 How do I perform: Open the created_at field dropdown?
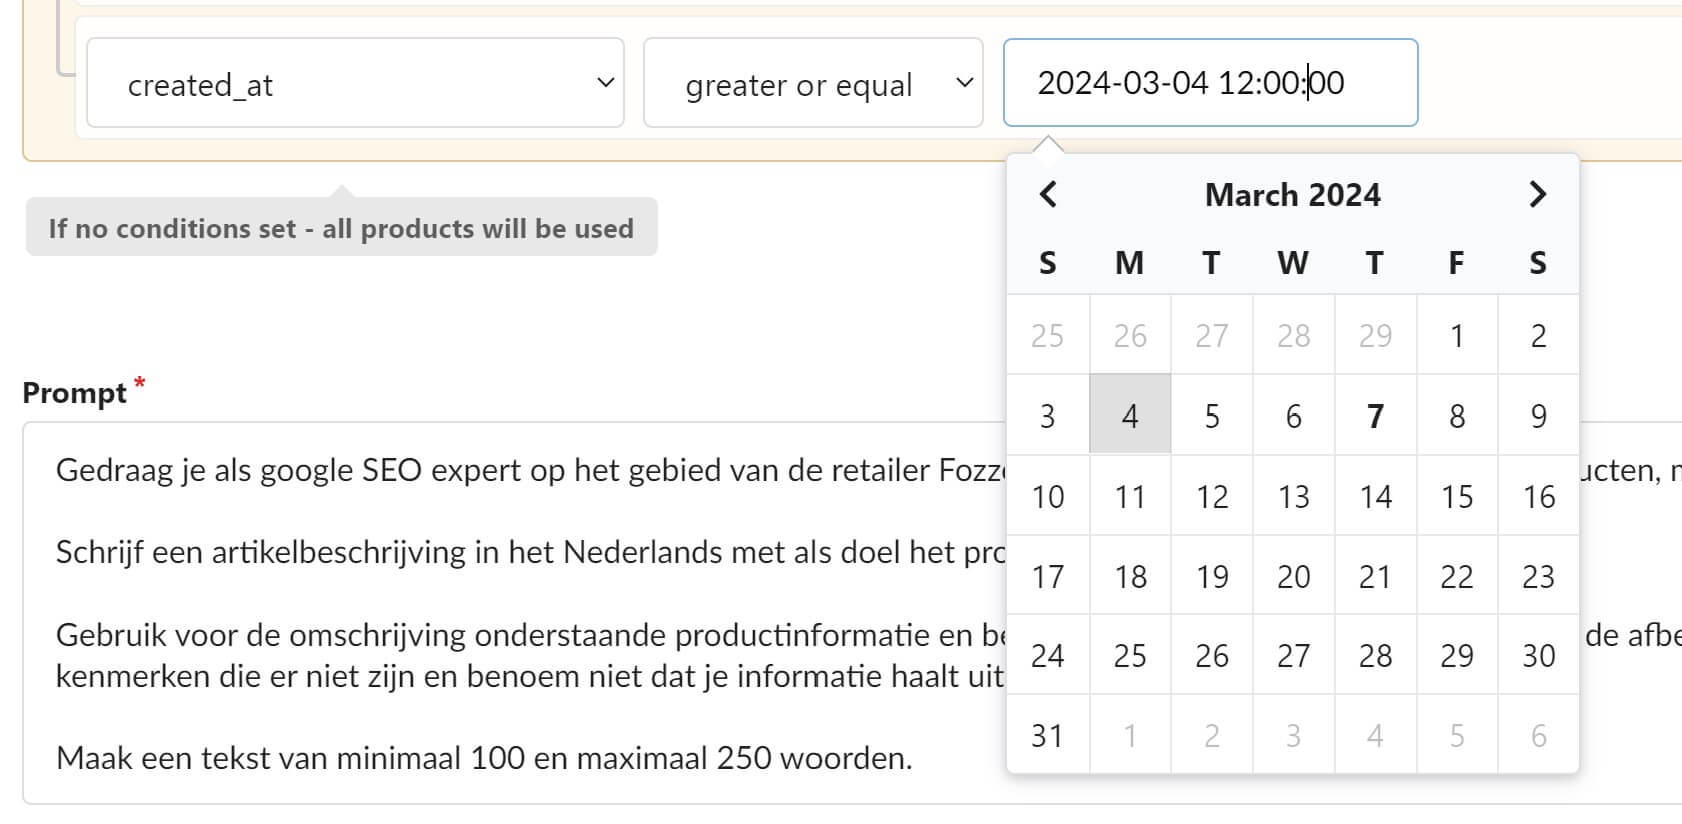[x=355, y=83]
